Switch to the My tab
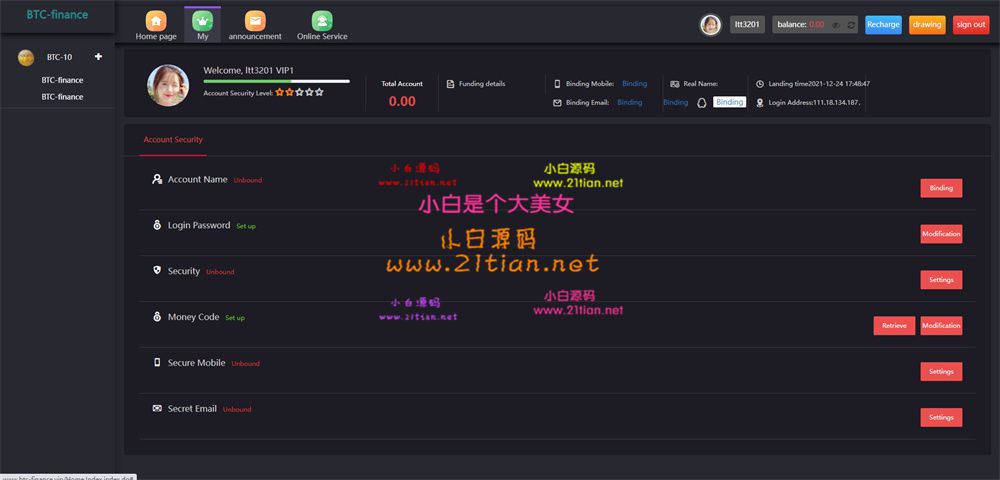 pos(203,23)
